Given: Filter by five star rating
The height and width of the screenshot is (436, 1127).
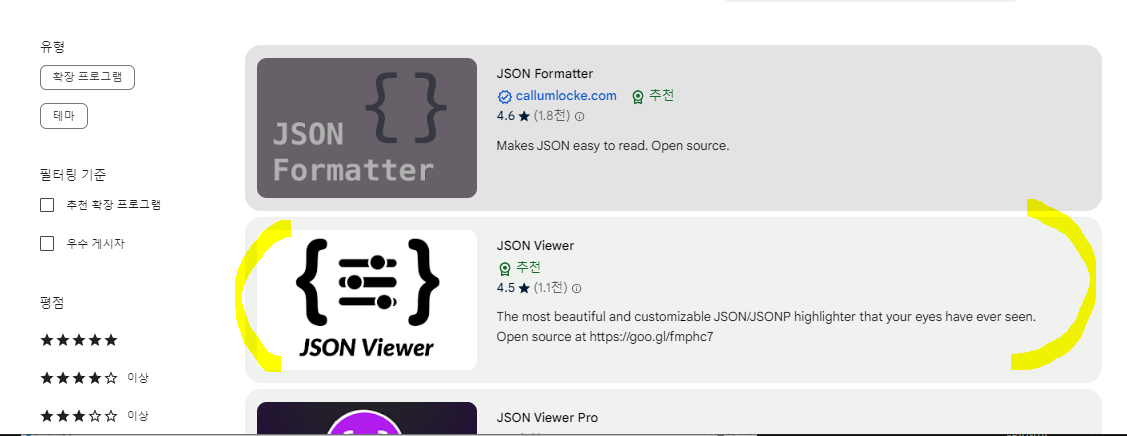Looking at the screenshot, I should point(79,340).
